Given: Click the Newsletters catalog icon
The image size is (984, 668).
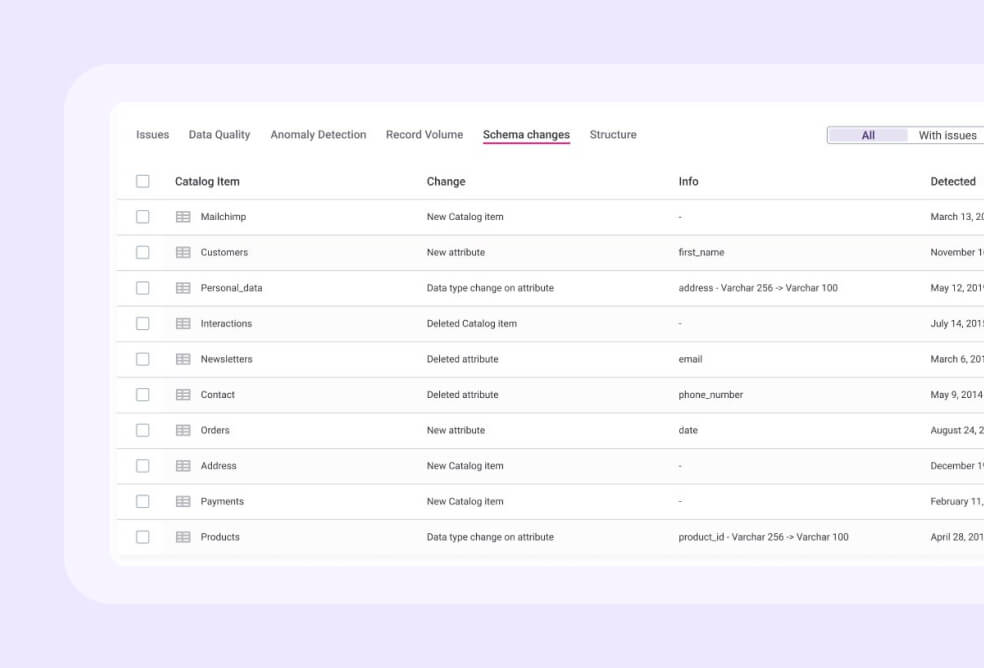Looking at the screenshot, I should coord(183,359).
